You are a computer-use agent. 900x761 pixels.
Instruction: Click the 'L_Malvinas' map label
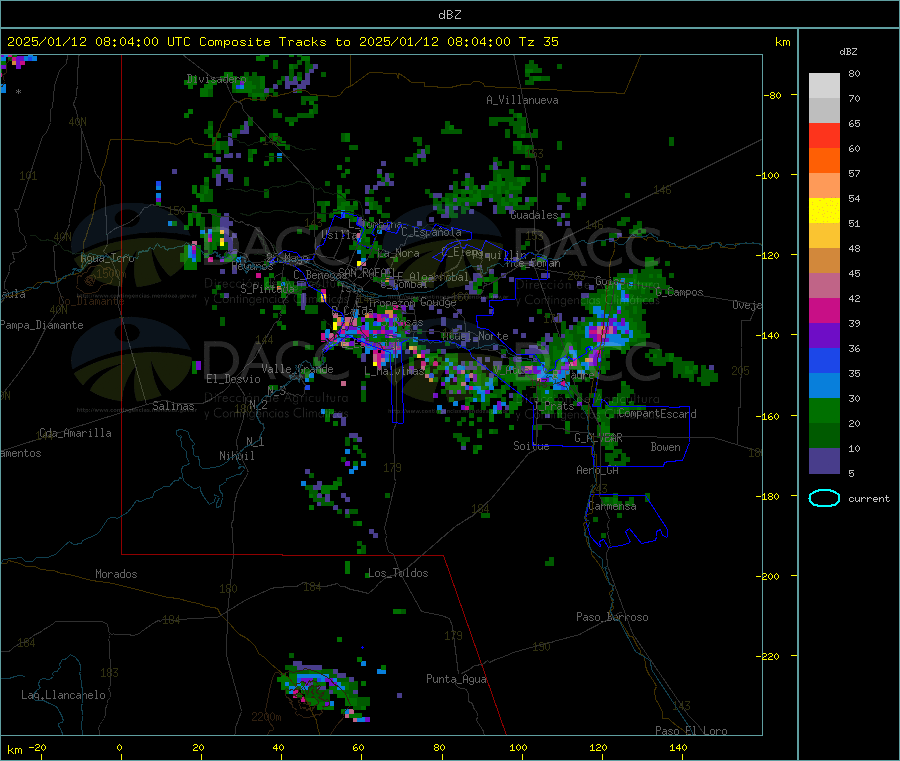coord(394,371)
